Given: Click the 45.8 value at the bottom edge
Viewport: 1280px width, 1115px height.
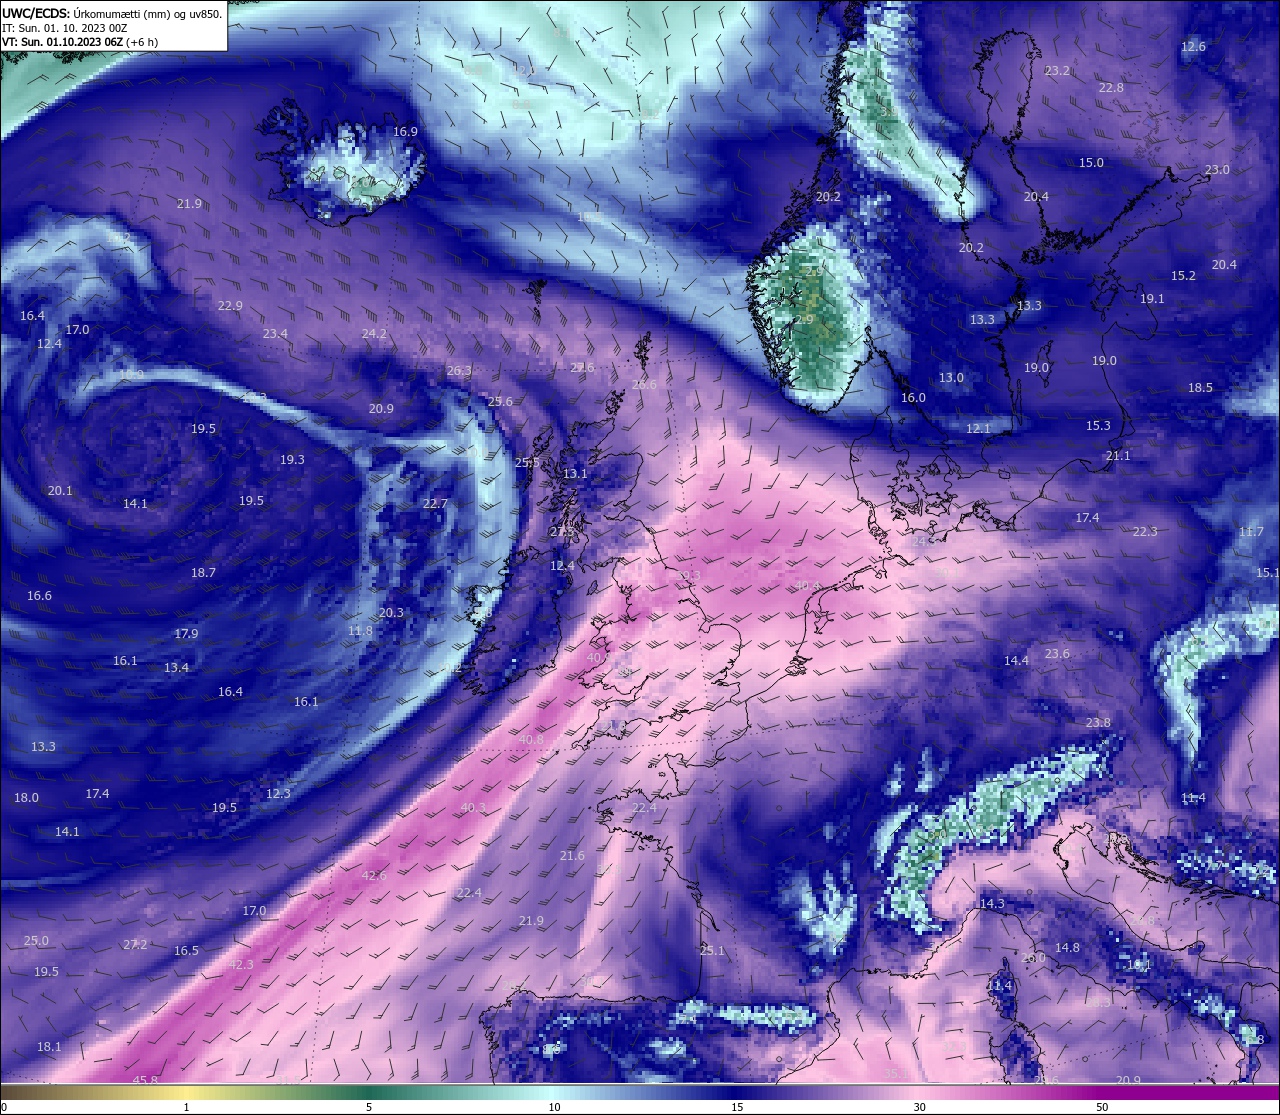Looking at the screenshot, I should pos(145,1080).
